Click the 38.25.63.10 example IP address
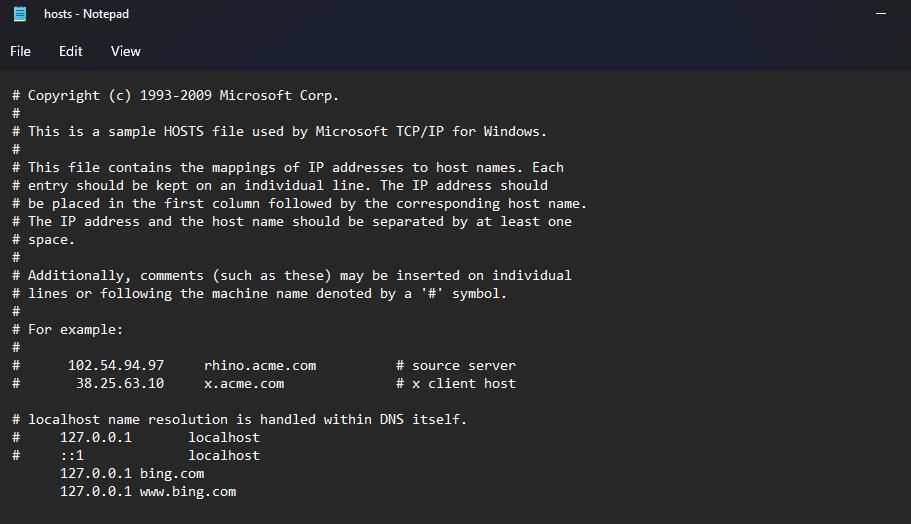 pos(120,384)
